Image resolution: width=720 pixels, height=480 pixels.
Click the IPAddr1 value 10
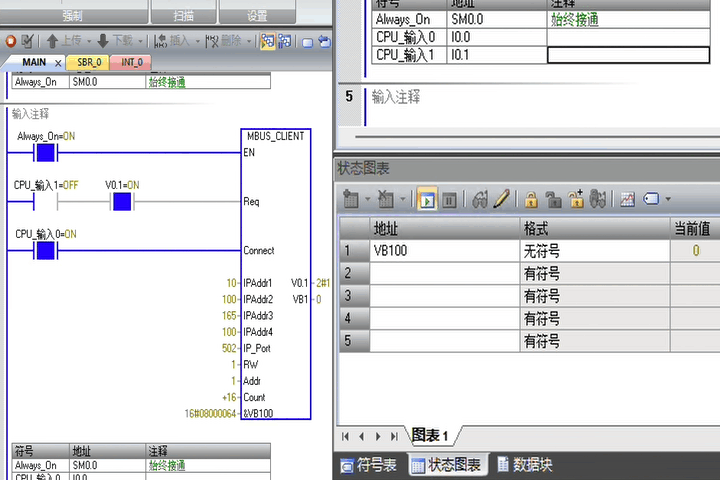pos(231,283)
